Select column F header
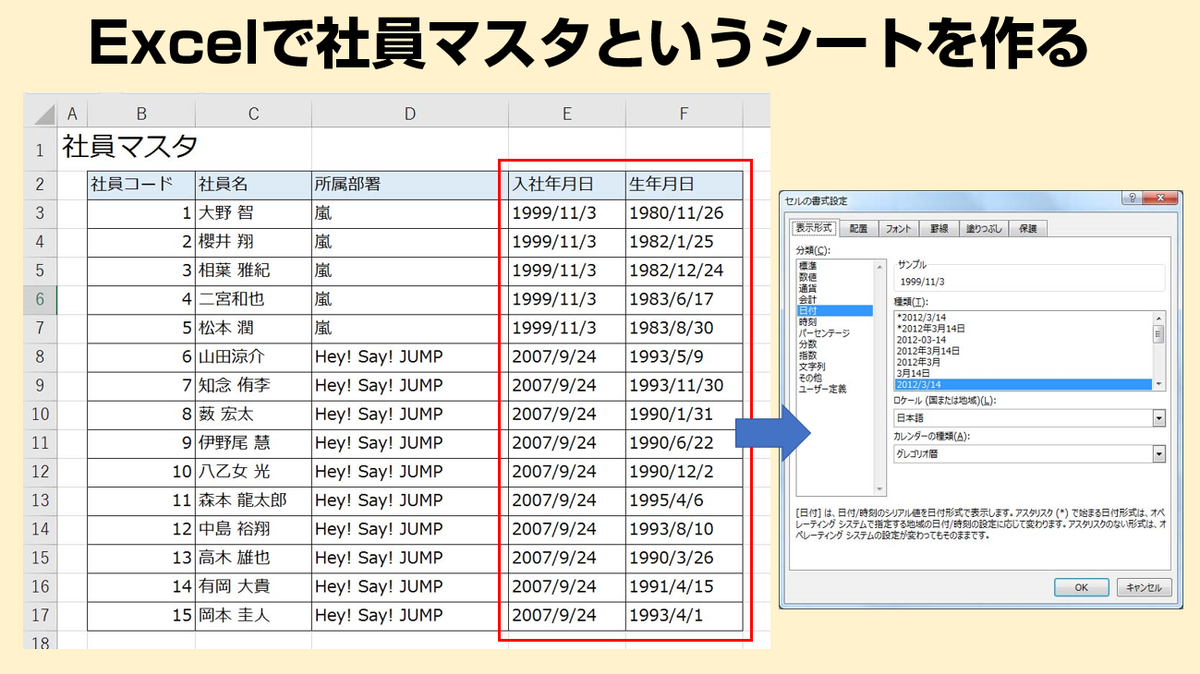Image resolution: width=1200 pixels, height=674 pixels. 684,114
